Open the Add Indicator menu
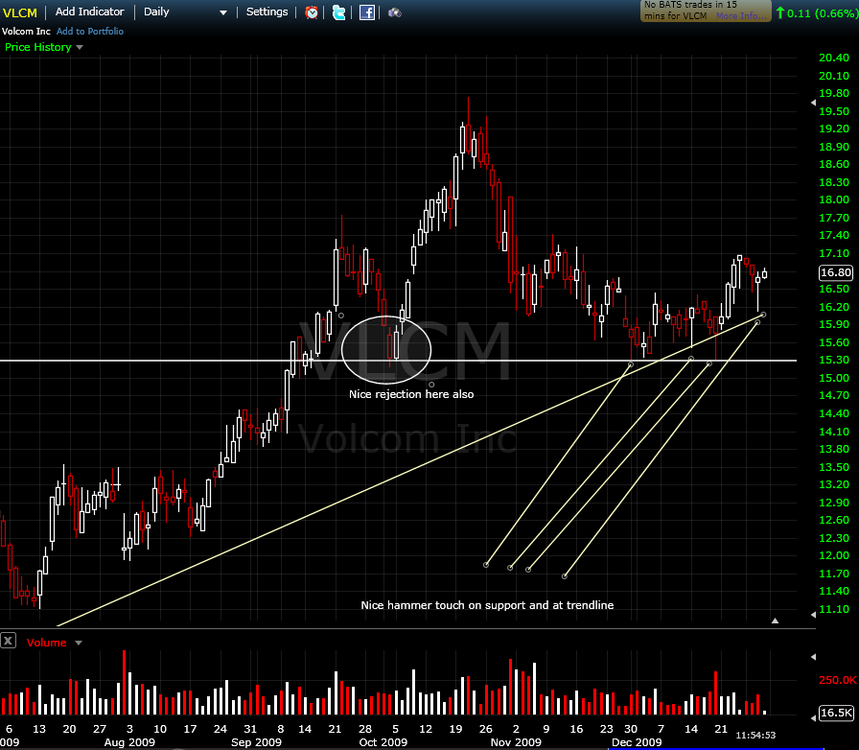The image size is (859, 750). tap(89, 12)
